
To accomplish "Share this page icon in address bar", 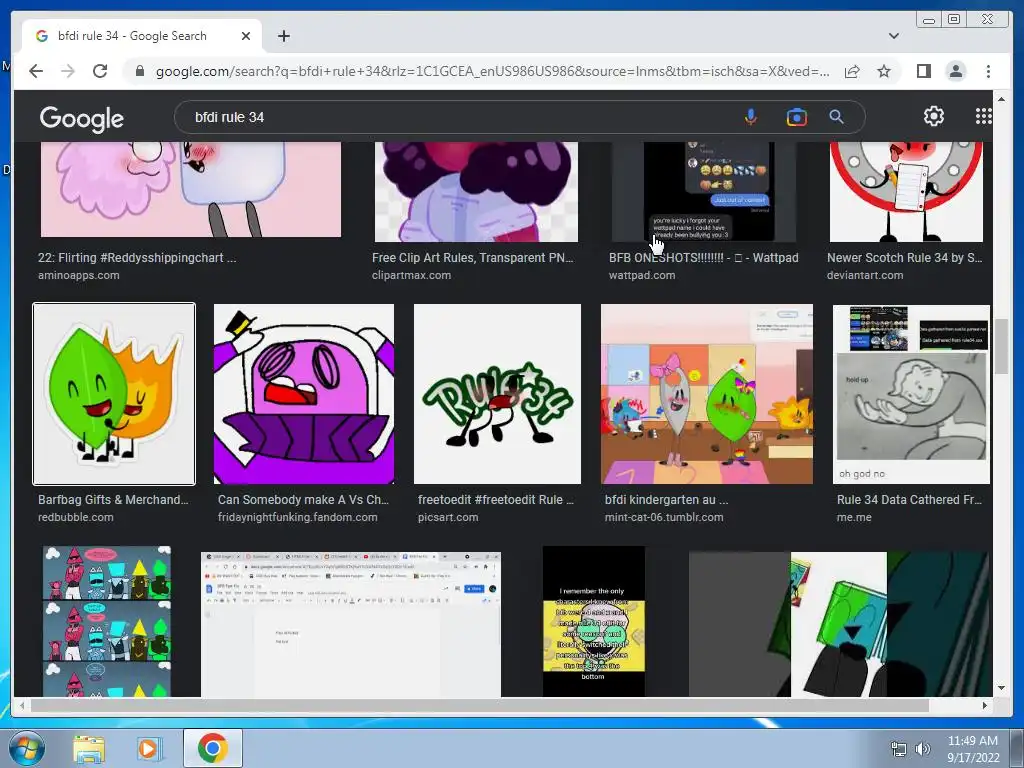I will (852, 71).
